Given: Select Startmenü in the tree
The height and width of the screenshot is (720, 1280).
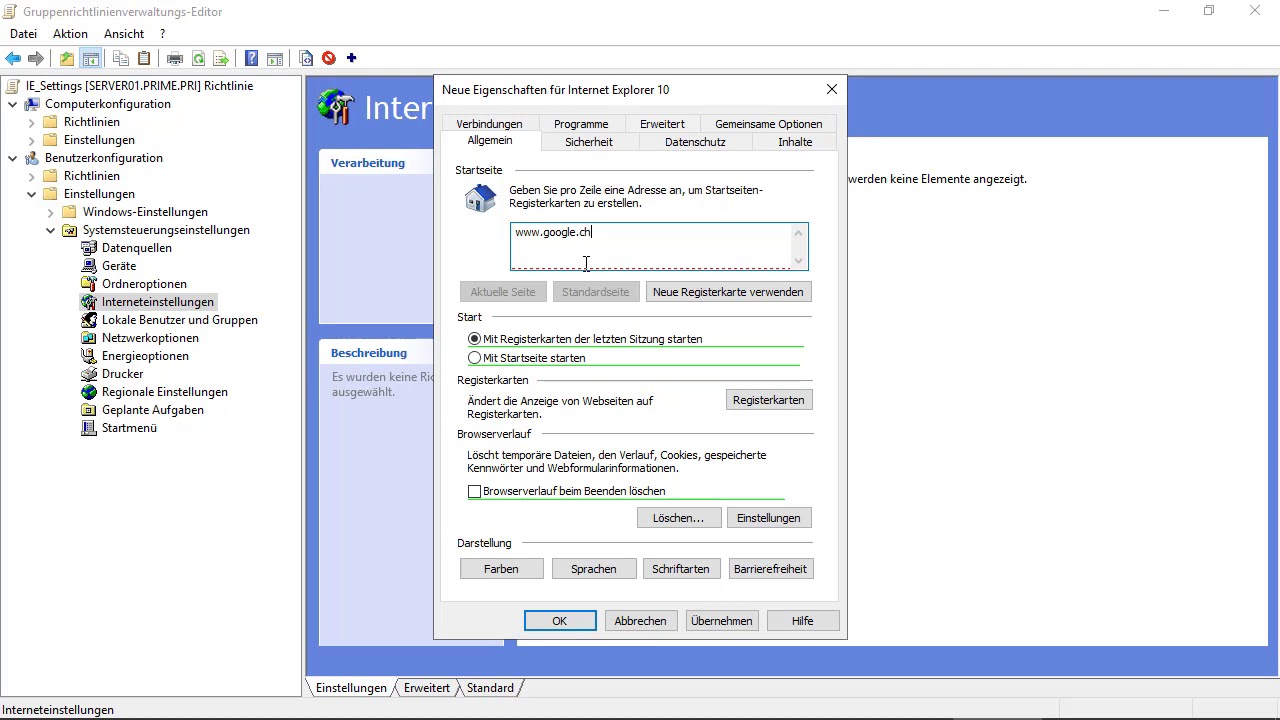Looking at the screenshot, I should pos(129,428).
